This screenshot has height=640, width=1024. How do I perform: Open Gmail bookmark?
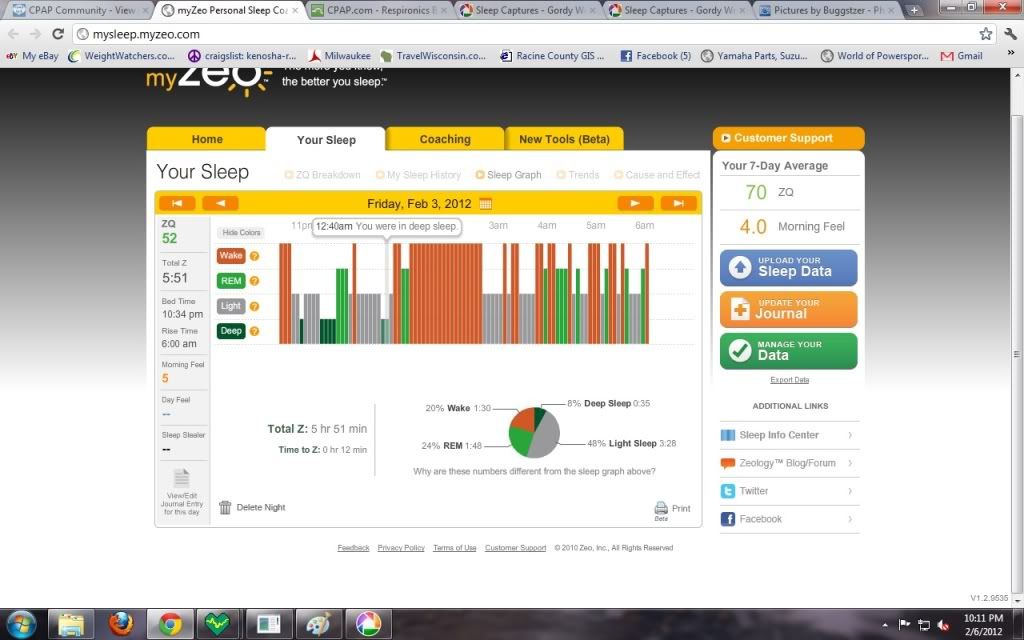pyautogui.click(x=961, y=56)
